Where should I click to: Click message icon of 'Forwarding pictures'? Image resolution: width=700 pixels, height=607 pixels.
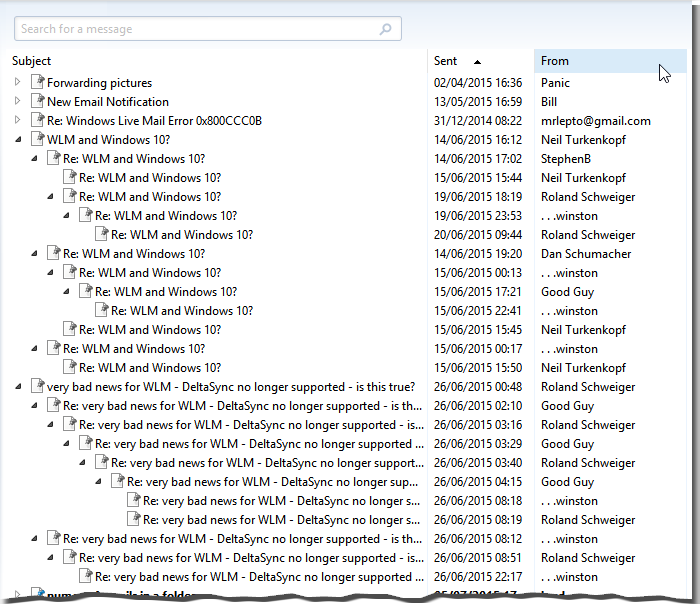[x=38, y=82]
